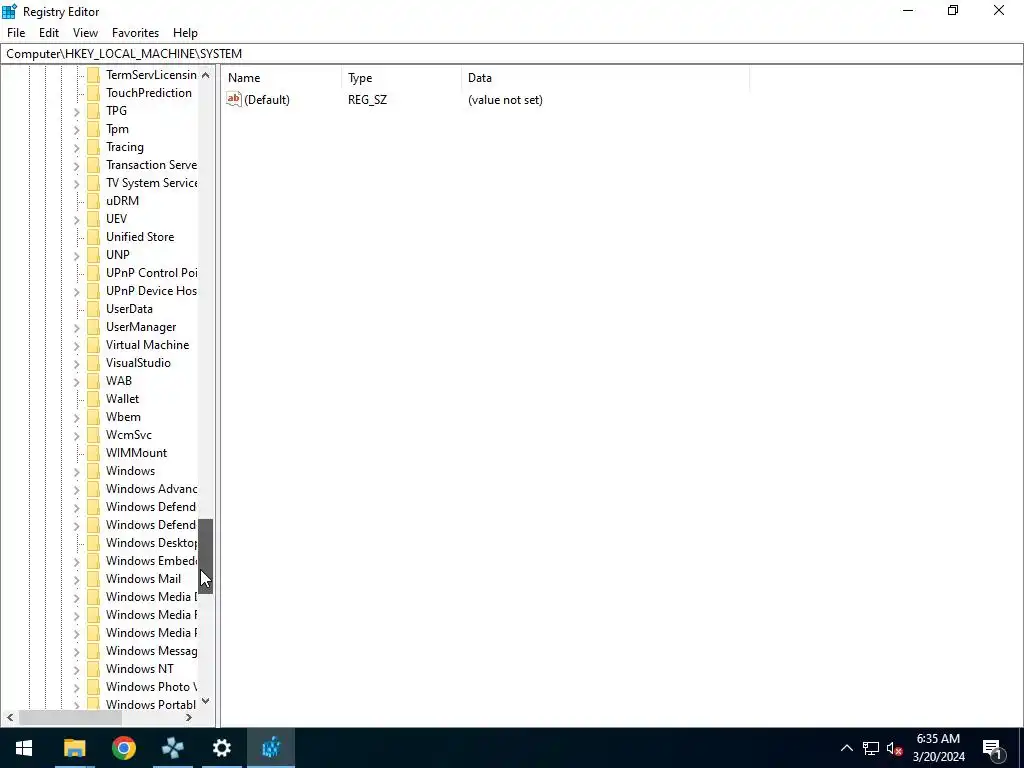Select the Windows Advanced key
The width and height of the screenshot is (1024, 768).
(x=152, y=488)
